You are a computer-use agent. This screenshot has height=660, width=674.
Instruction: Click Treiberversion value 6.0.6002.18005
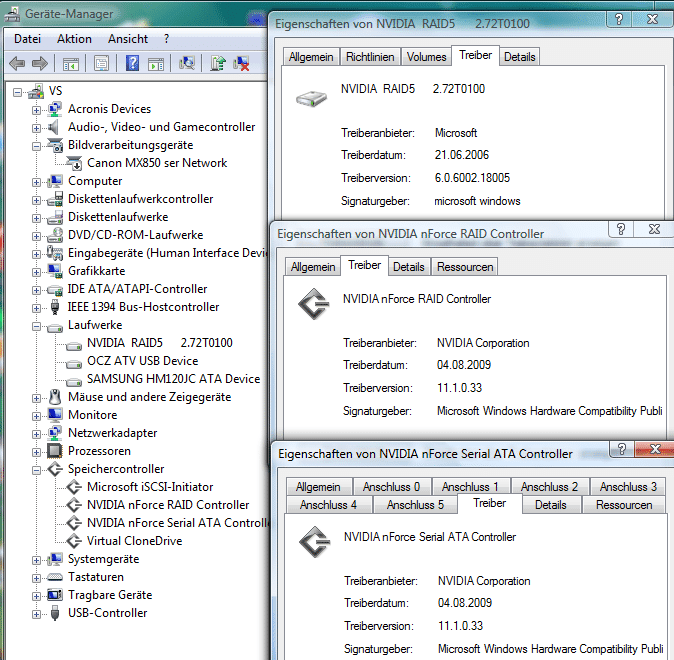[472, 178]
